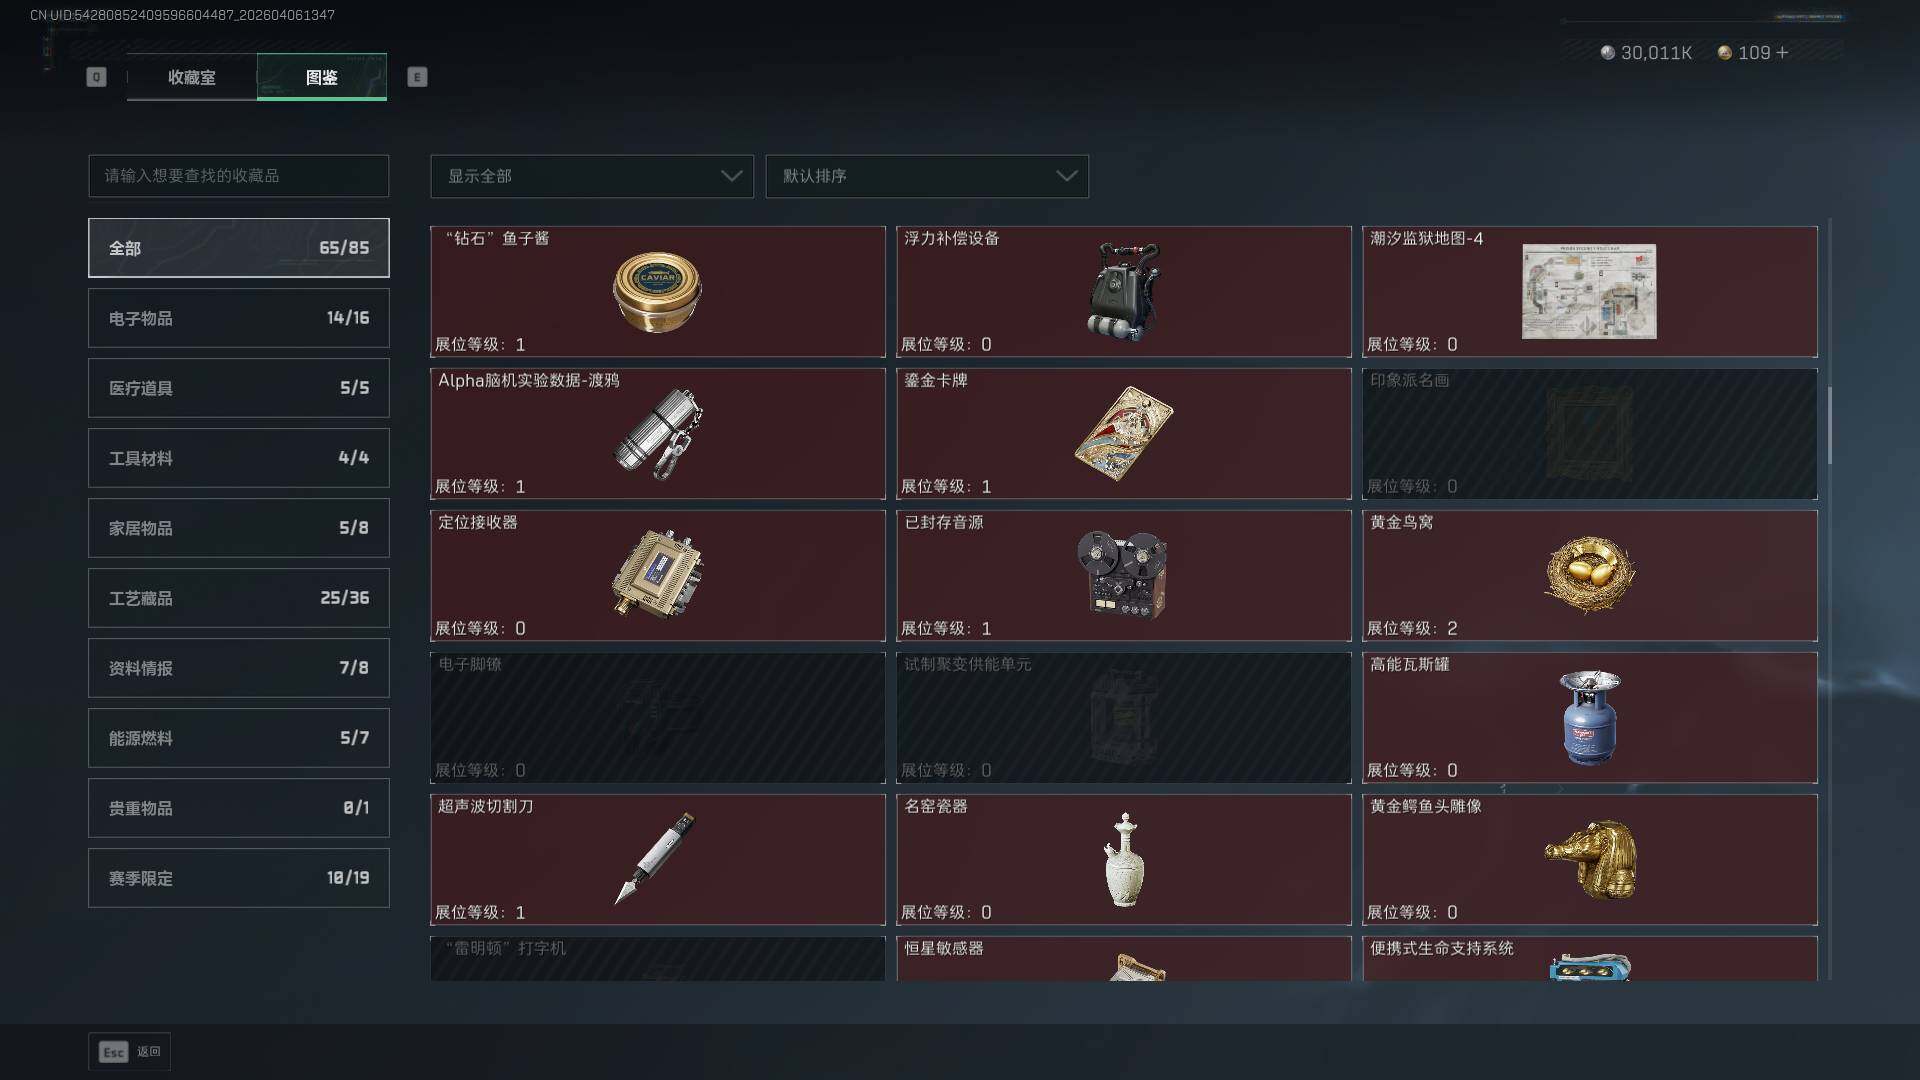Click the 高能瓦斯罐 gas canister icon
The height and width of the screenshot is (1080, 1920).
1590,717
